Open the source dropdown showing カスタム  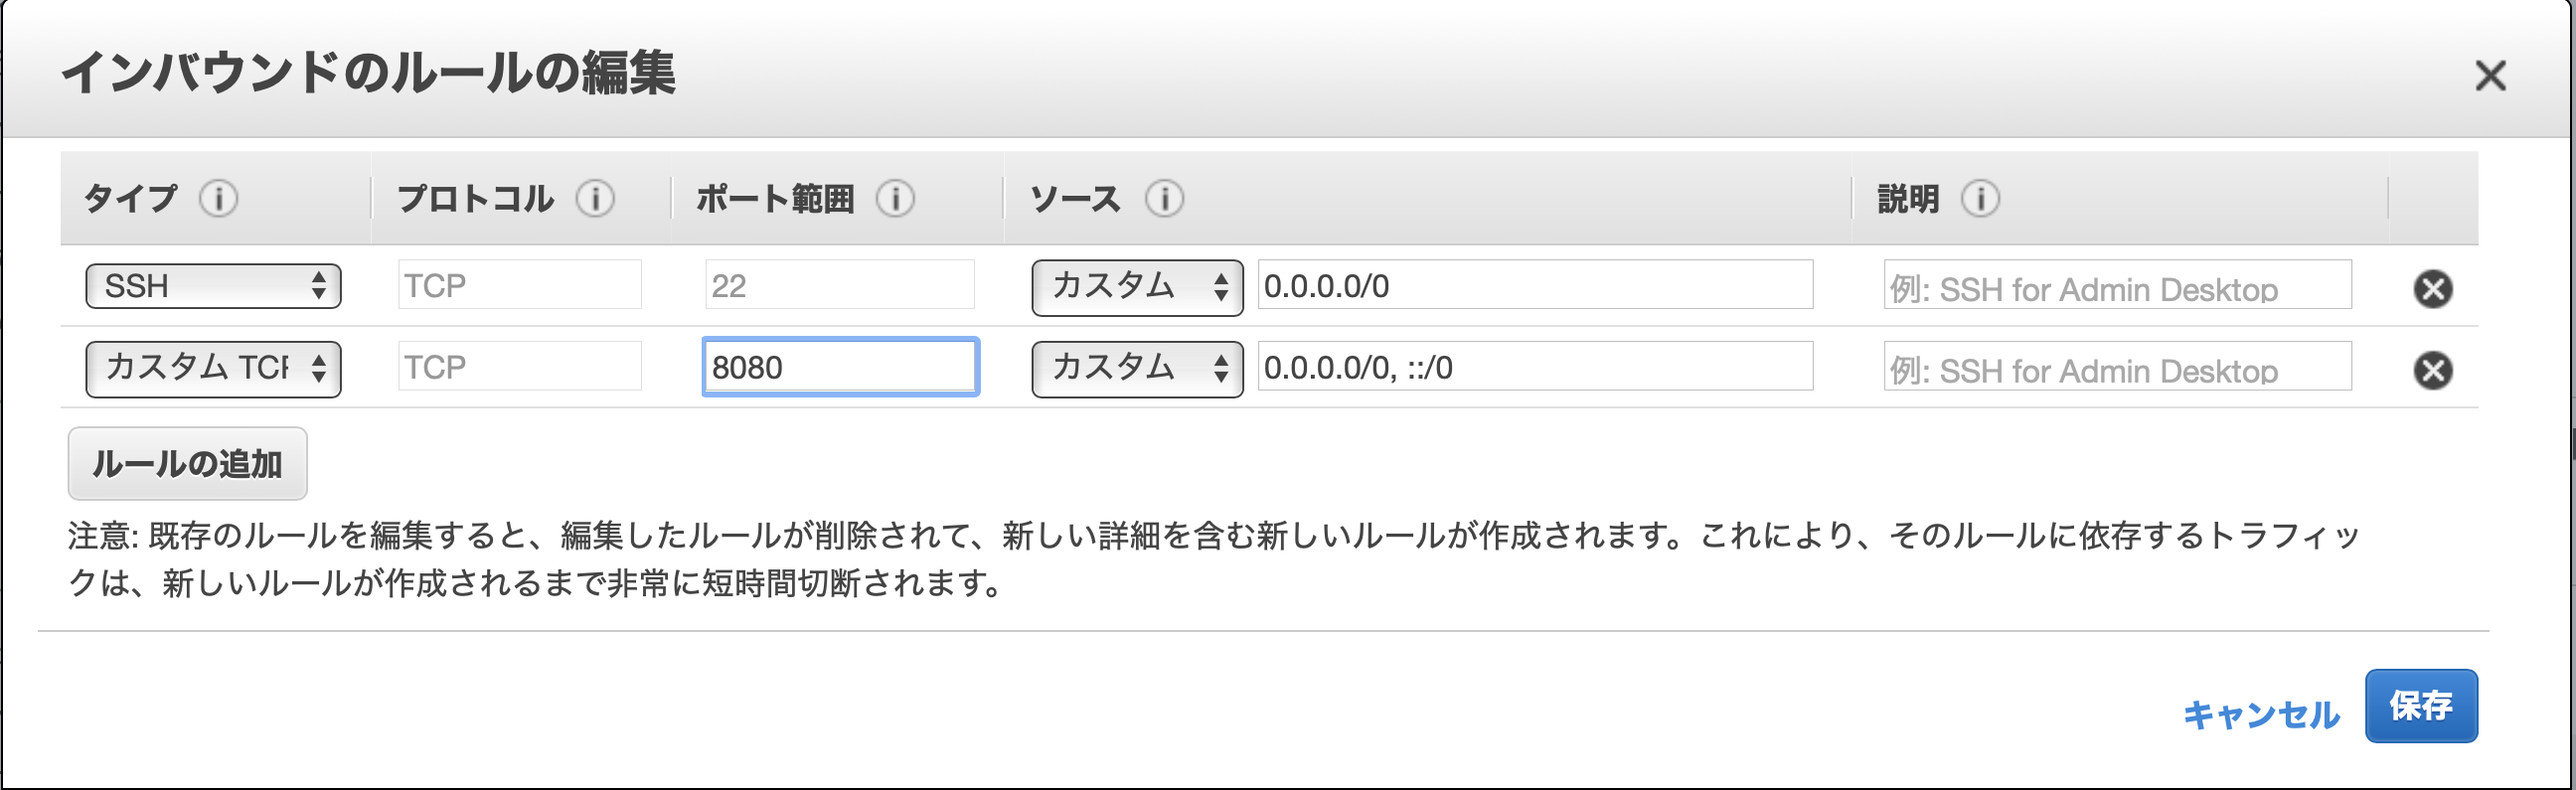1136,285
